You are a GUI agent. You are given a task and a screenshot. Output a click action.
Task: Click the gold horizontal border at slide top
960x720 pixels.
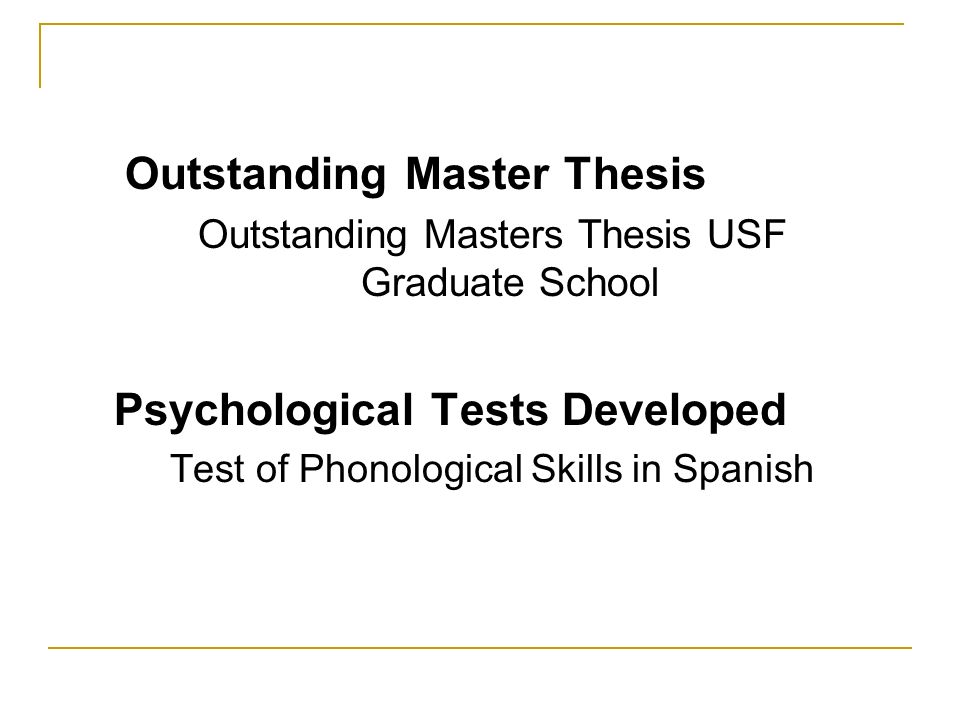(x=471, y=24)
